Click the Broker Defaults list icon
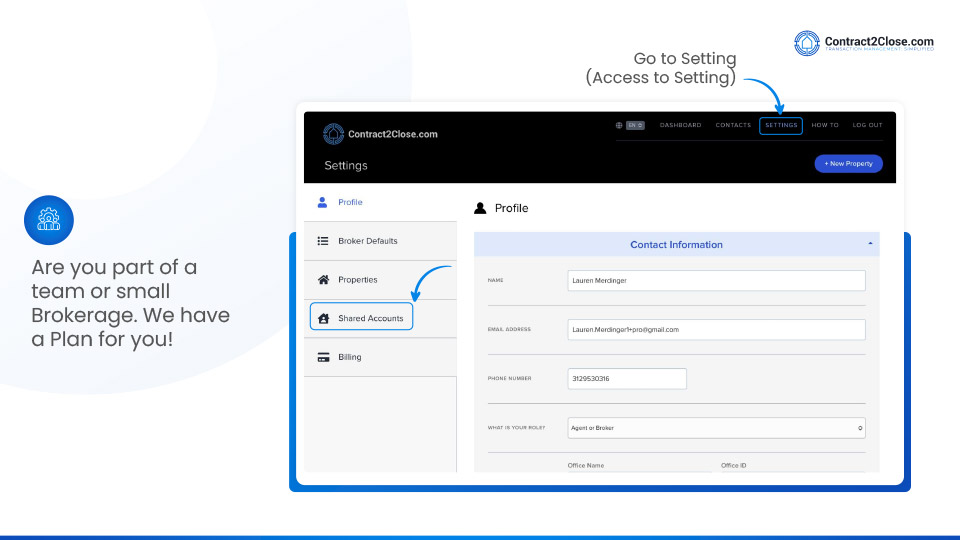The height and width of the screenshot is (540, 960). coord(322,241)
